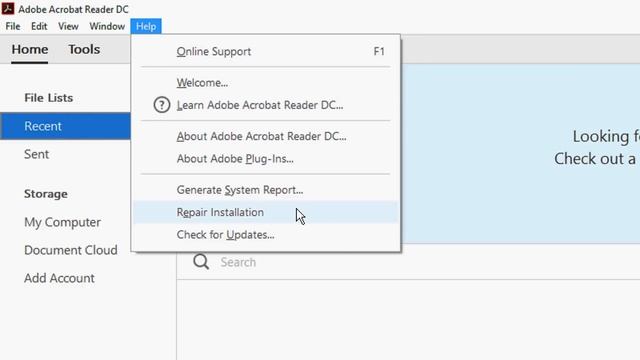640x360 pixels.
Task: Click the Storage heading
Action: 46,194
